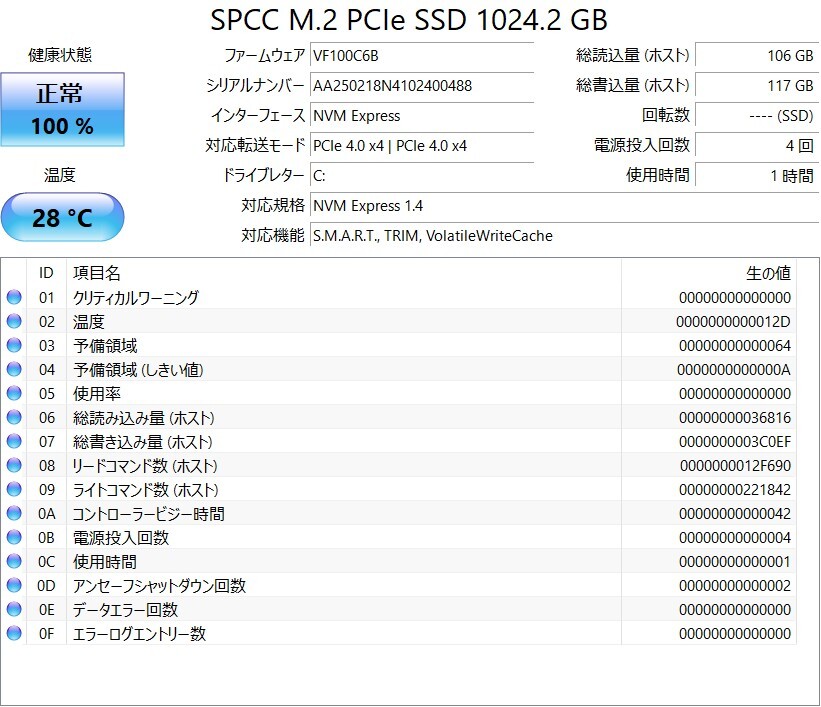Click the 28 °C temperature button
The height and width of the screenshot is (707, 821).
(x=62, y=217)
